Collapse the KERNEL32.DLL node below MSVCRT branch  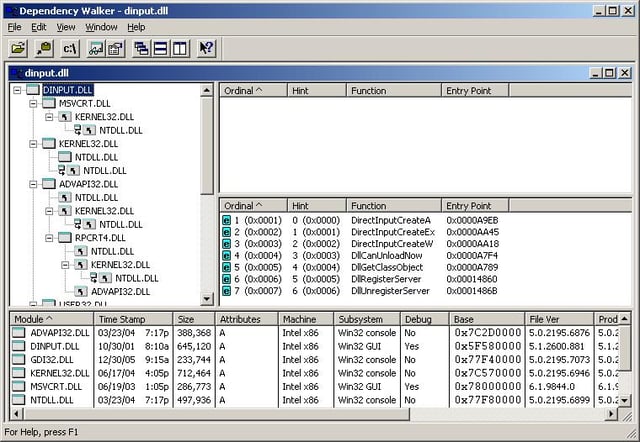(x=33, y=144)
